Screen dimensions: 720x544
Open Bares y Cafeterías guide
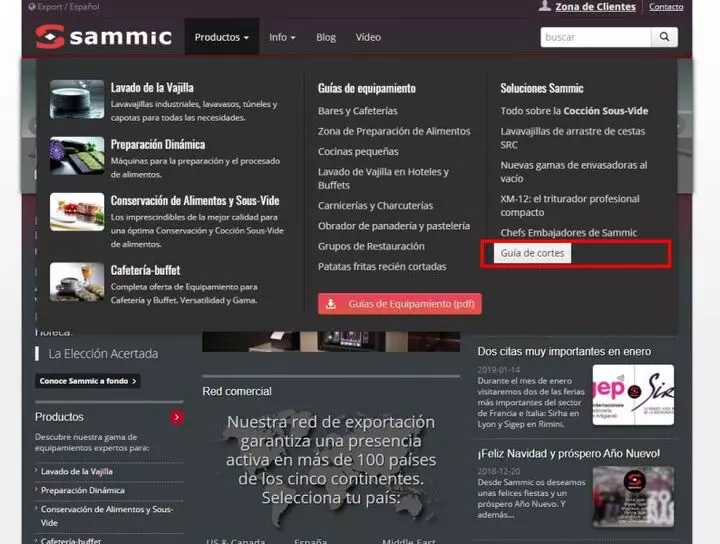358,111
